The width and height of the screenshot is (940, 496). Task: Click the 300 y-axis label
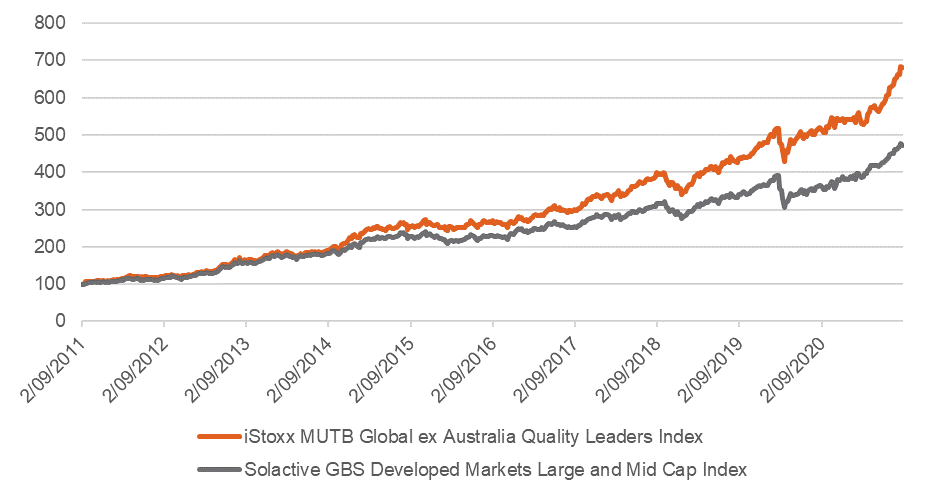[x=50, y=209]
